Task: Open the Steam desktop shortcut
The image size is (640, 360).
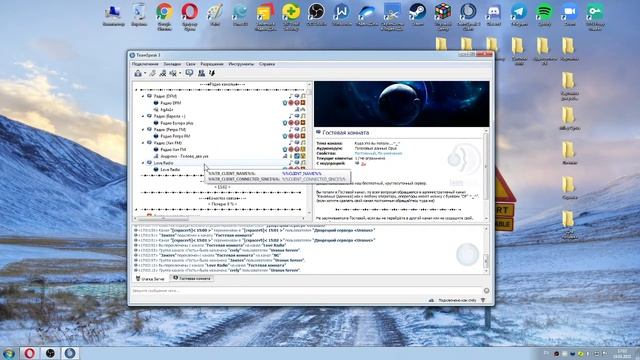Action: [x=418, y=14]
